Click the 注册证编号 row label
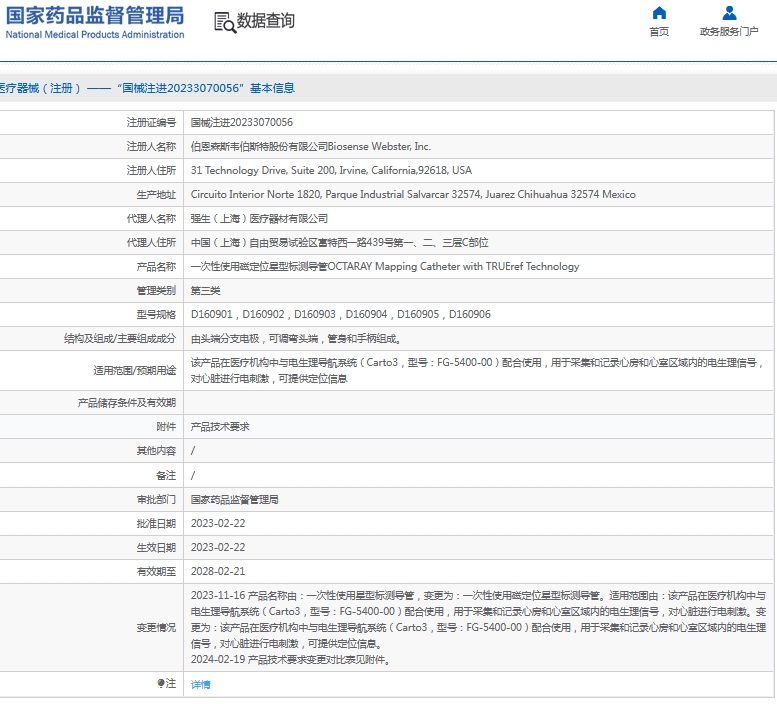This screenshot has width=777, height=704. [x=151, y=122]
